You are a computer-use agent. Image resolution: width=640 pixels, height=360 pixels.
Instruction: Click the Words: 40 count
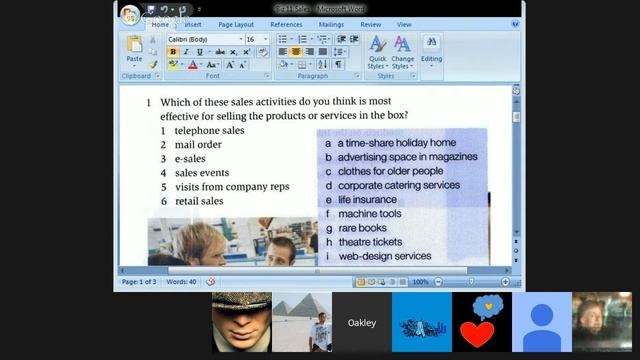tap(181, 282)
